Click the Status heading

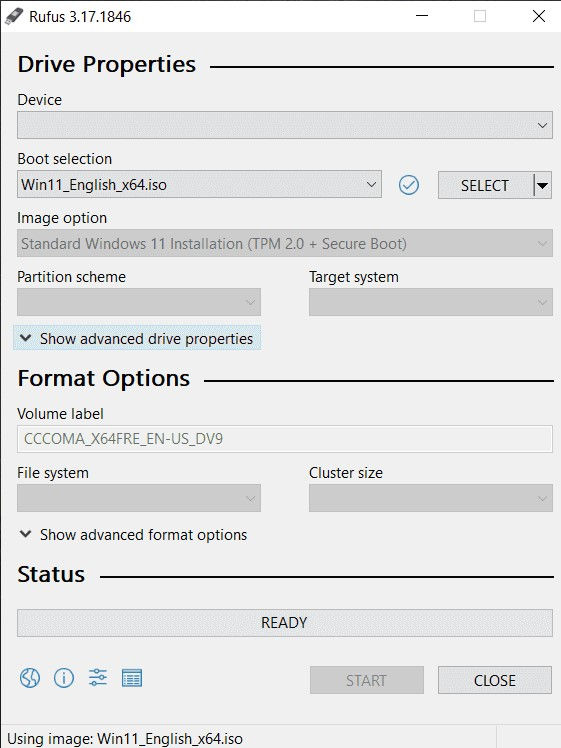52,574
